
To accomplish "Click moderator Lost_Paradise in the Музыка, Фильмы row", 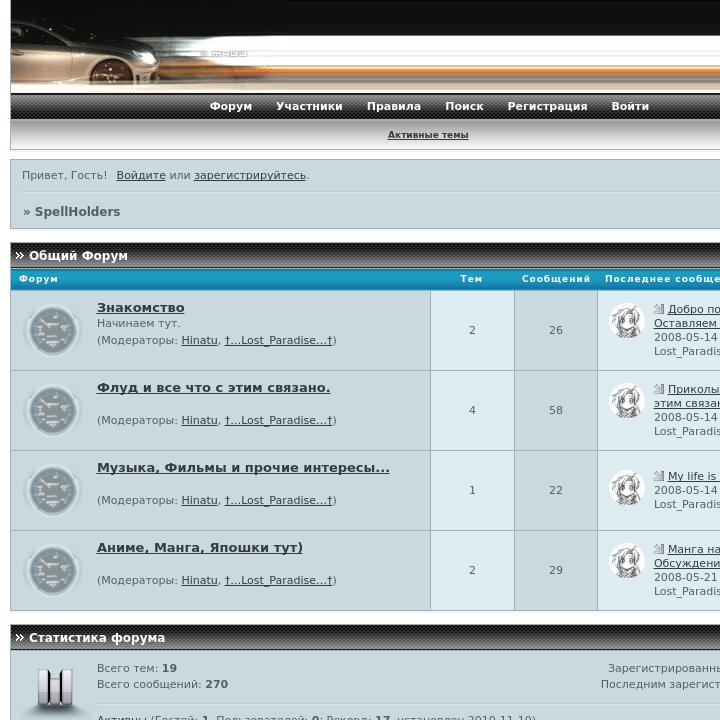I will pyautogui.click(x=279, y=500).
